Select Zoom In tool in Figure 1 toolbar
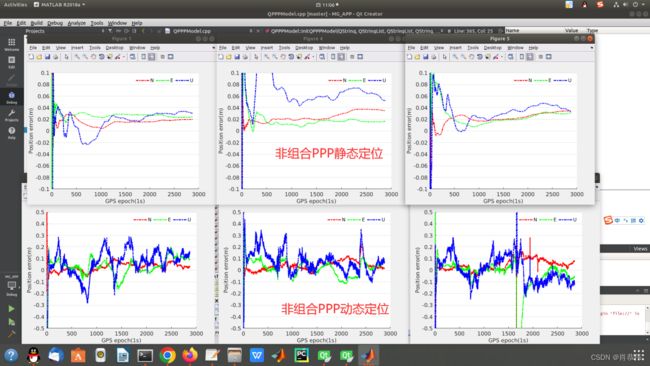 [77, 57]
